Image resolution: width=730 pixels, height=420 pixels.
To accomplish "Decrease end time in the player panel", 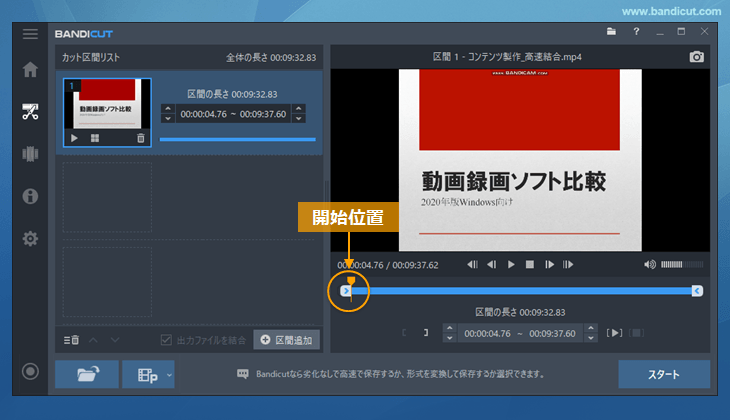I will [591, 338].
